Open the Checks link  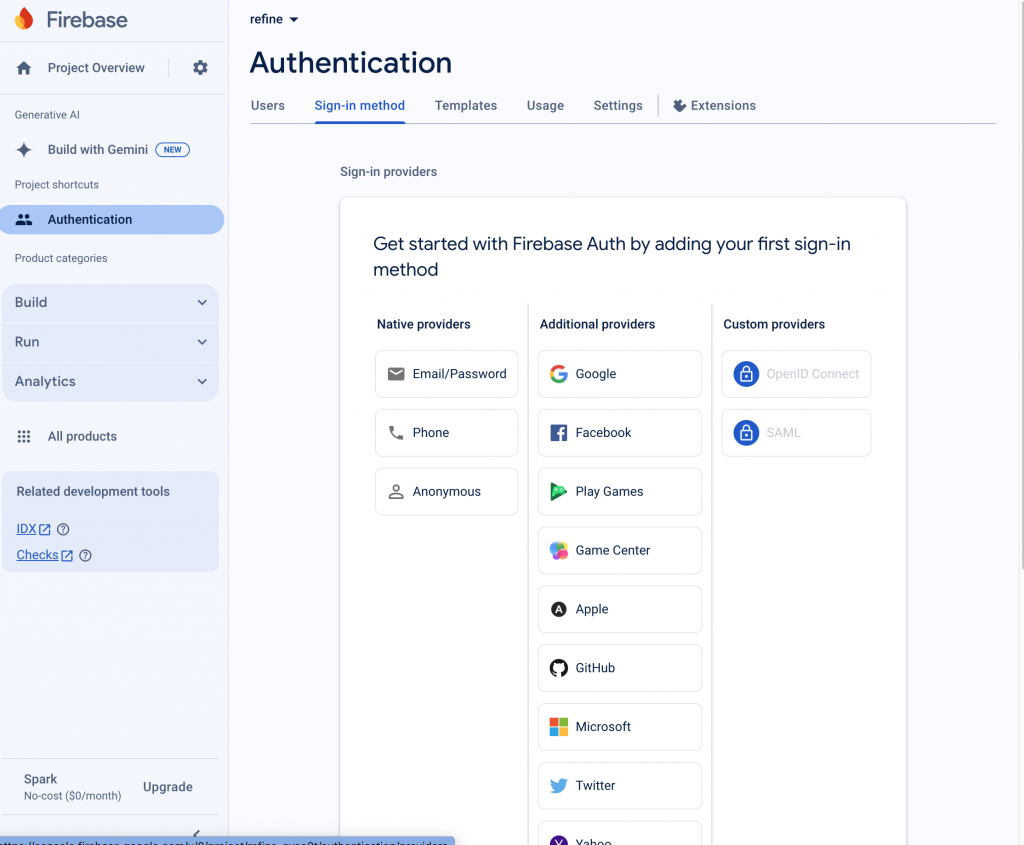pyautogui.click(x=37, y=555)
